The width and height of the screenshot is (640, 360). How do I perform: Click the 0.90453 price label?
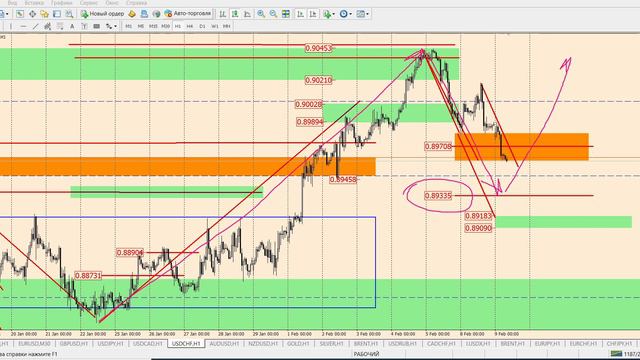(x=318, y=48)
